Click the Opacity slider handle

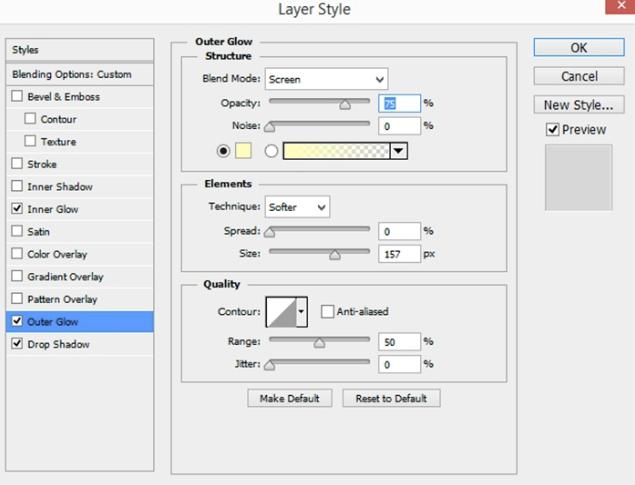[345, 105]
